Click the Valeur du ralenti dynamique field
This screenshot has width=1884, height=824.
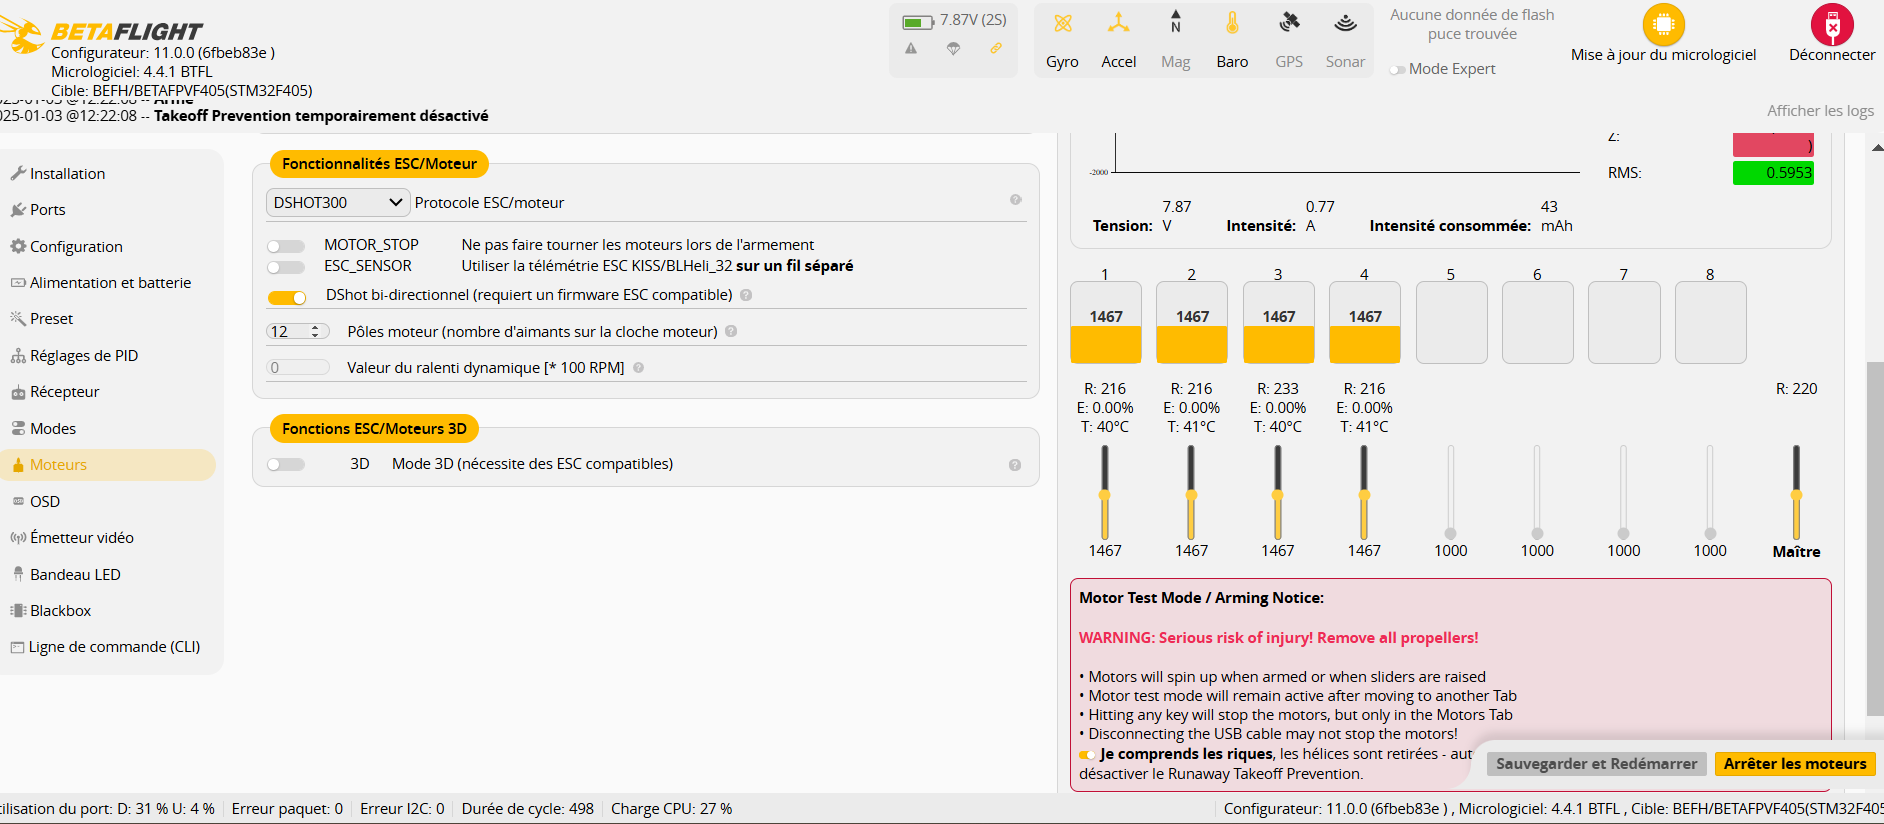tap(297, 368)
